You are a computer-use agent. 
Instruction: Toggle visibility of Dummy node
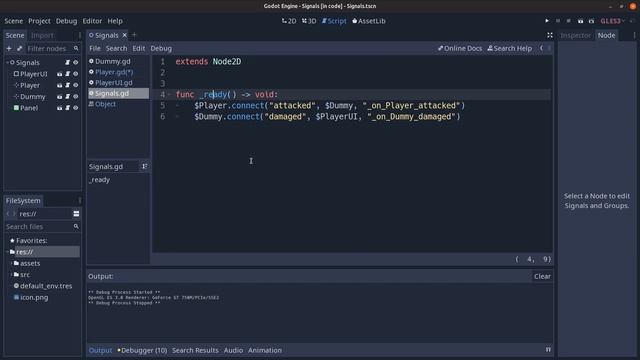(x=76, y=97)
